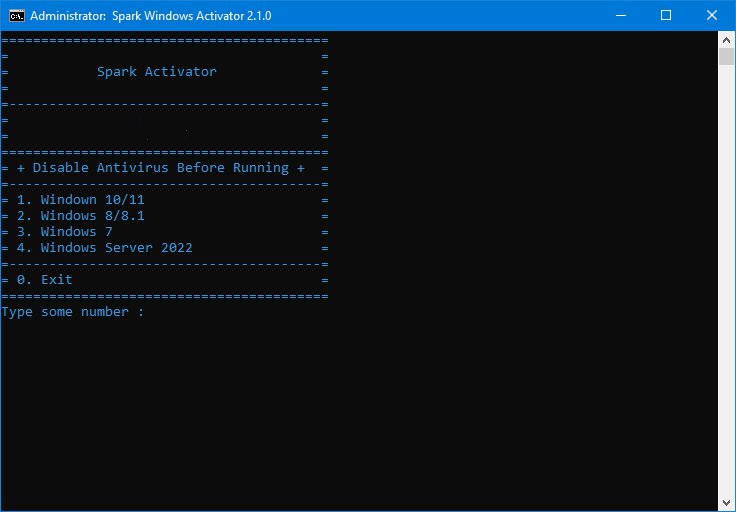Click the vertical scrollbar thumb
The height and width of the screenshot is (512, 736).
click(x=726, y=56)
